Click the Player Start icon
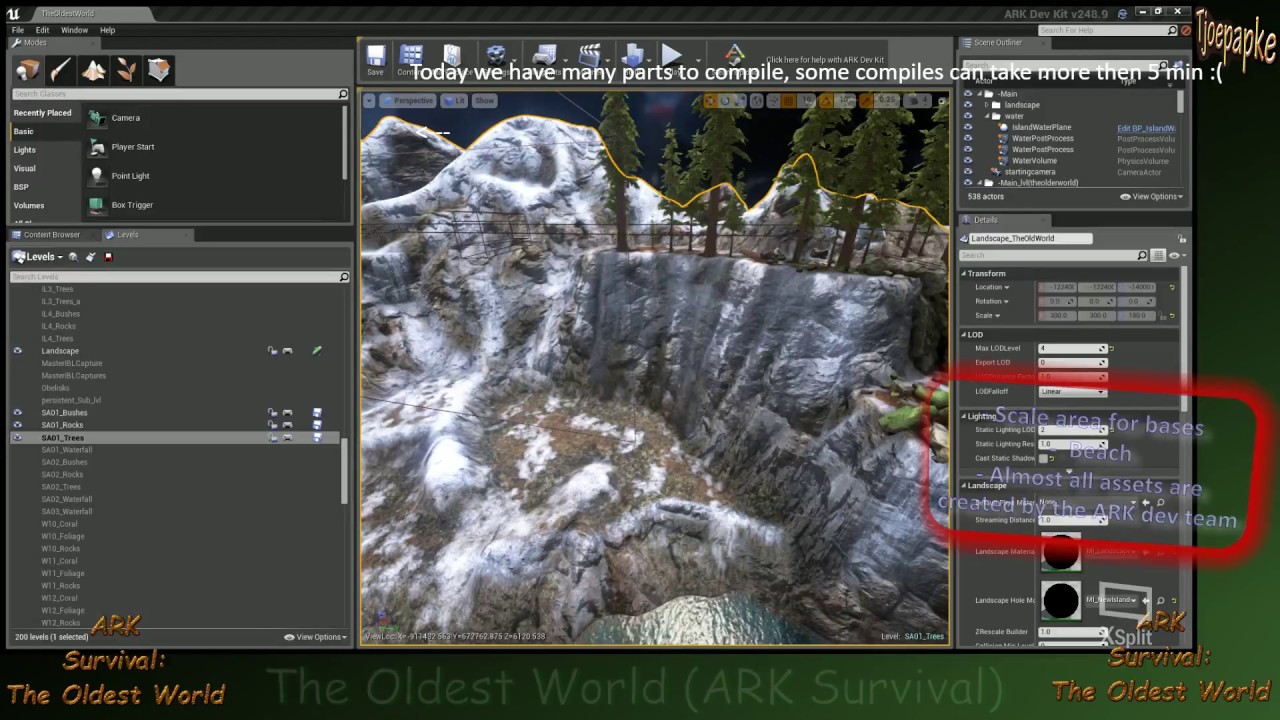This screenshot has height=720, width=1280. [96, 147]
